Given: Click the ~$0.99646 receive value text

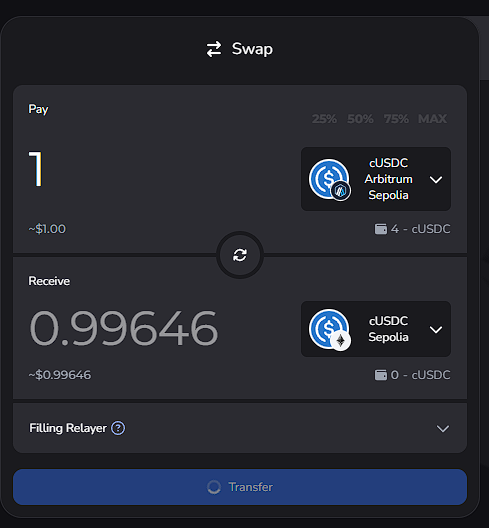Looking at the screenshot, I should [x=60, y=375].
